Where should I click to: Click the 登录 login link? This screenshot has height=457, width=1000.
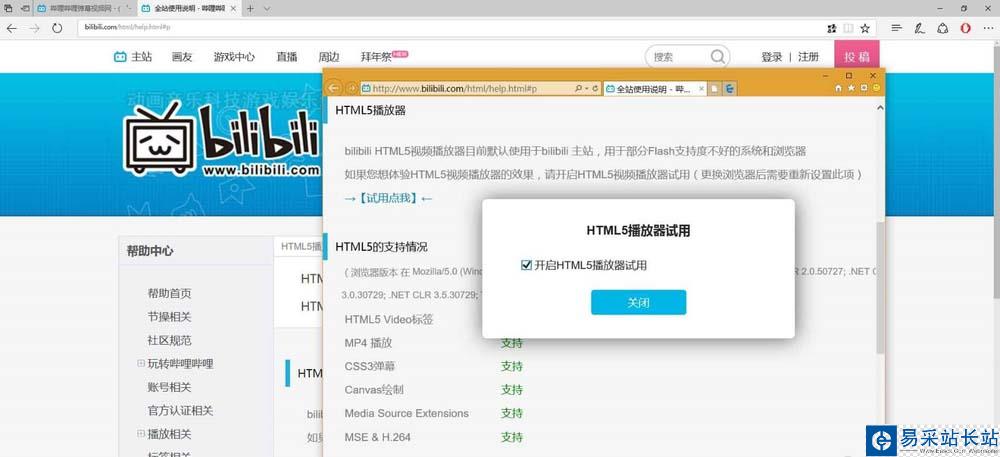(772, 57)
